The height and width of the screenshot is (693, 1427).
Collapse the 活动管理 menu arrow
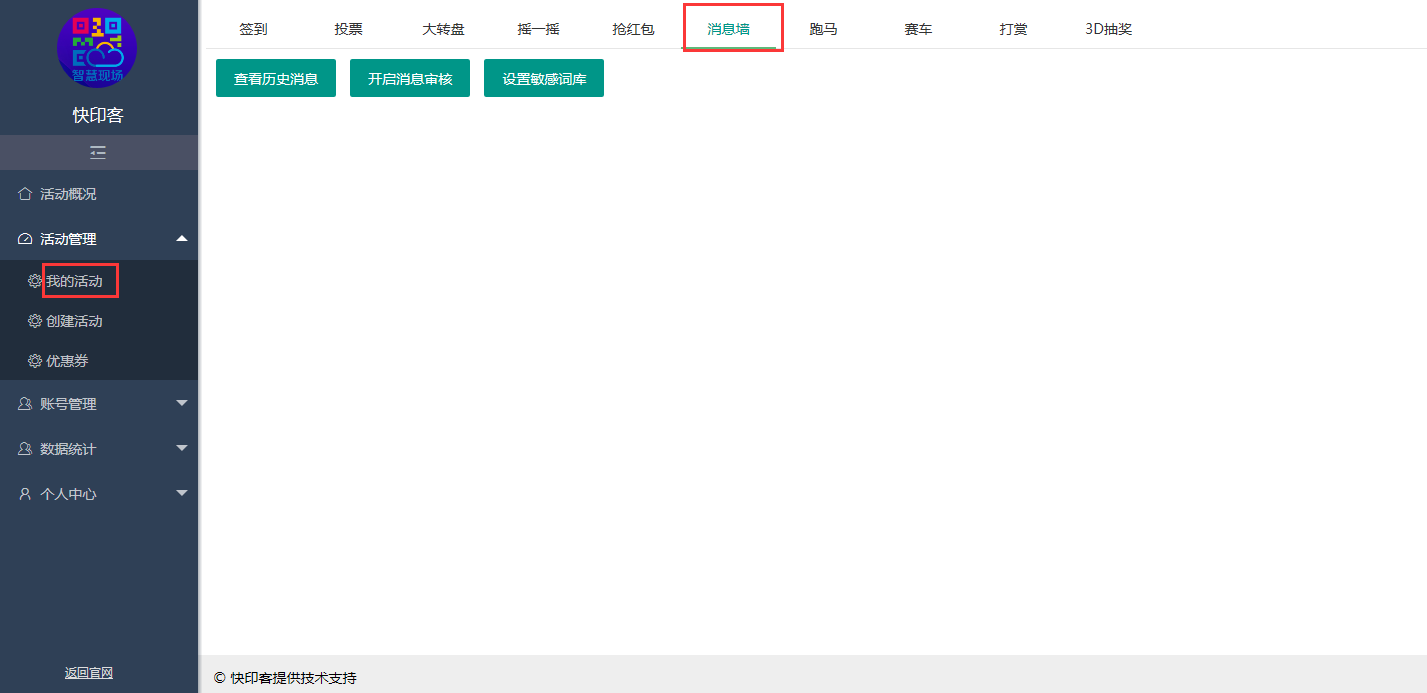(181, 238)
